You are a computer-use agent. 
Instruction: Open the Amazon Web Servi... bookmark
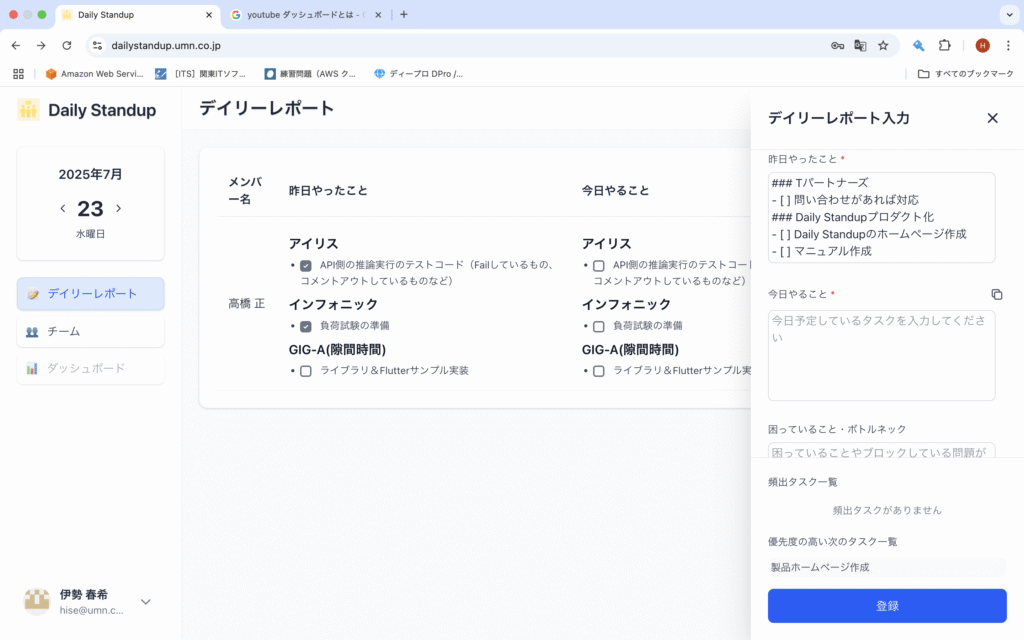click(94, 74)
